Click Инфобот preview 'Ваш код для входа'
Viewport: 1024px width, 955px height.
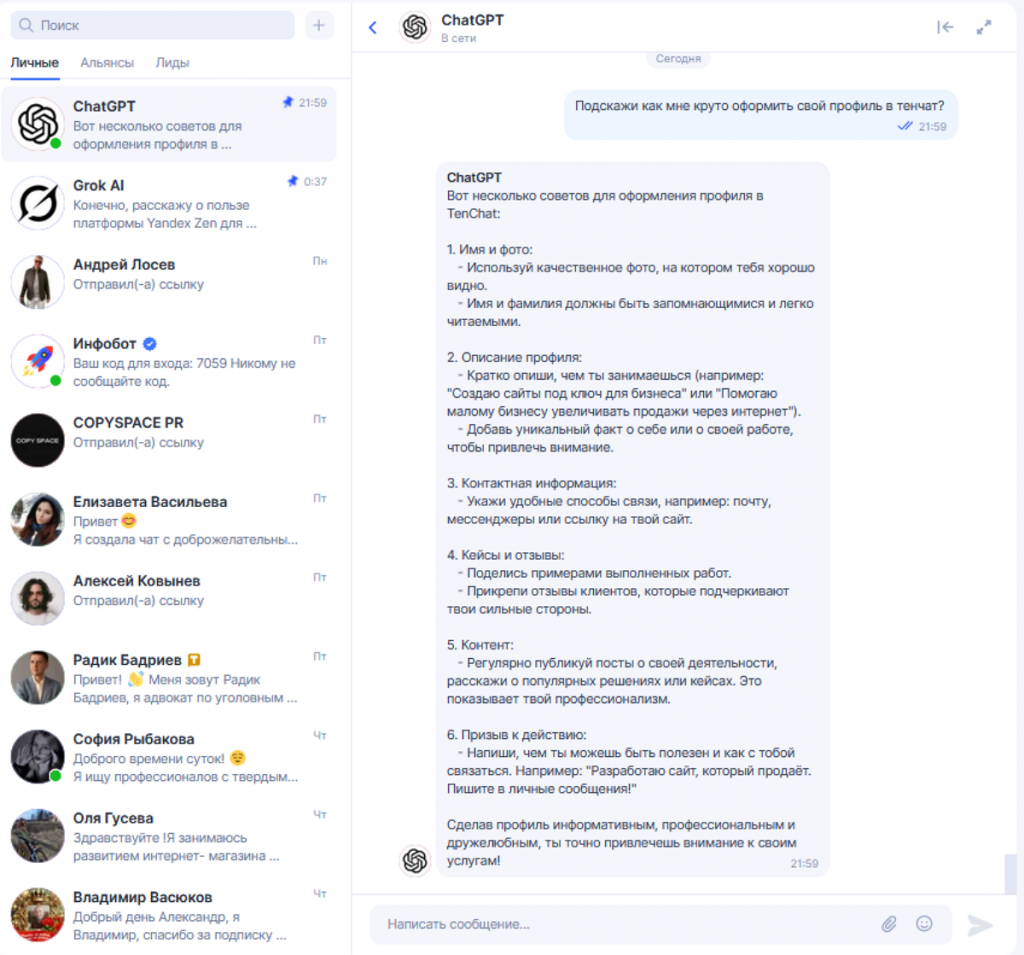tap(184, 372)
